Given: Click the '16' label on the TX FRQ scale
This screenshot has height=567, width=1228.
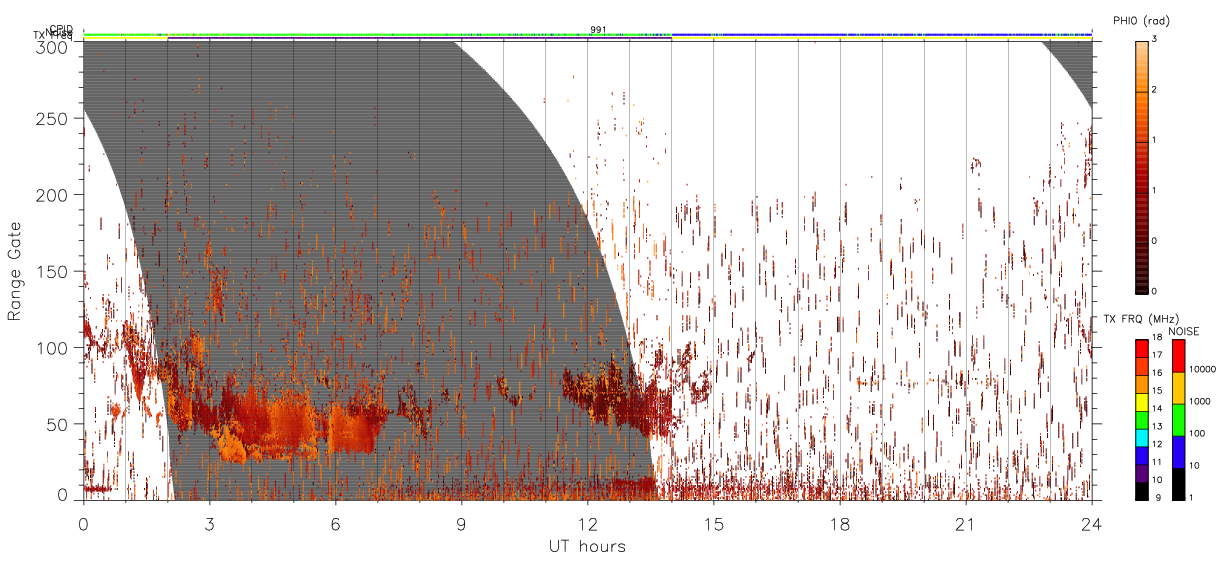Looking at the screenshot, I should pos(1156,373).
